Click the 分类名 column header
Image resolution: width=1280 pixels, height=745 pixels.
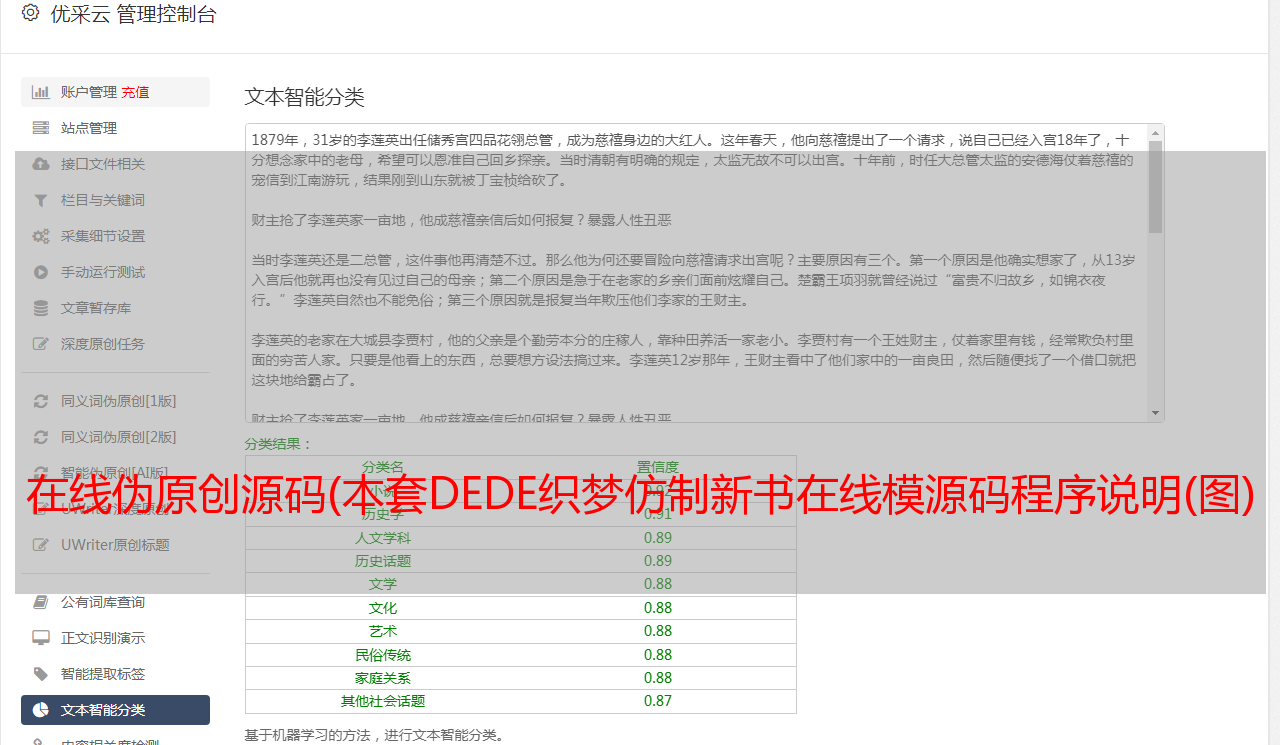(383, 467)
